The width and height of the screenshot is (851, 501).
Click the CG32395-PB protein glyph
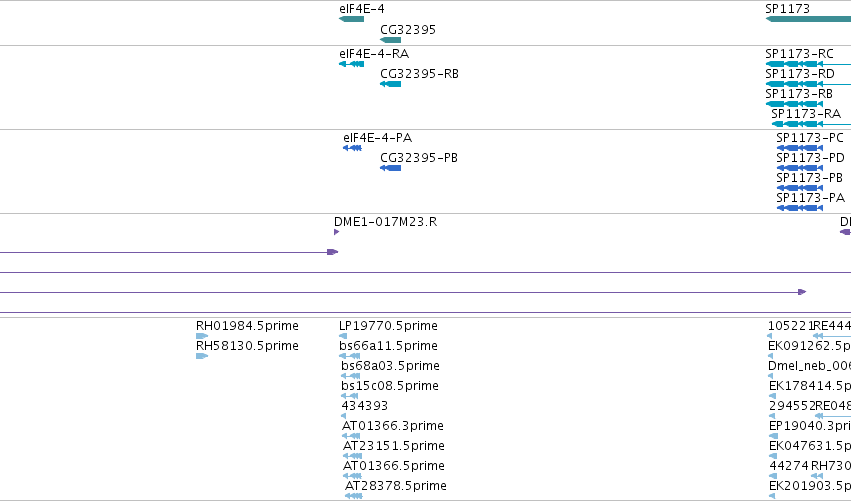point(390,168)
